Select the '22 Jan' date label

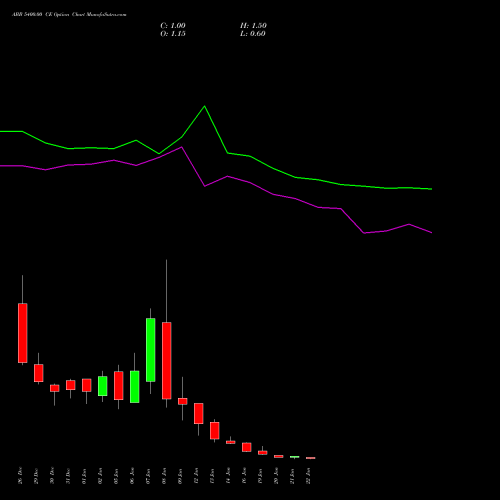(x=309, y=476)
